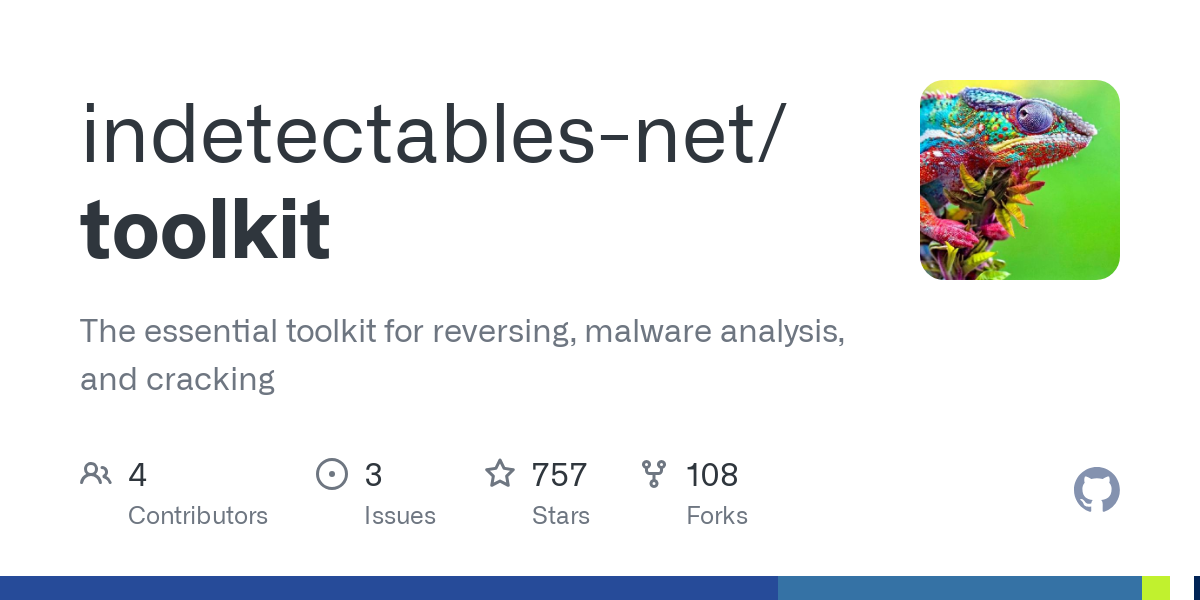This screenshot has width=1200, height=600.
Task: Select the Contributors label
Action: pos(198,516)
